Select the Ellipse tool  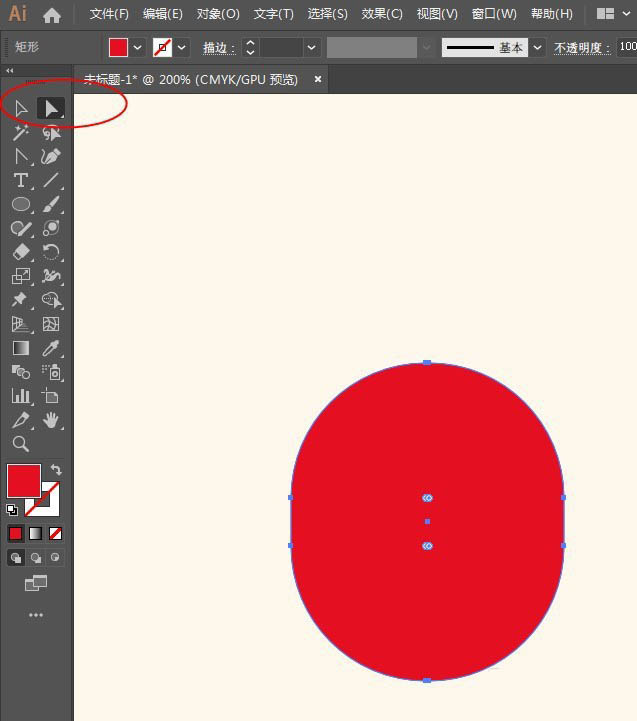pyautogui.click(x=21, y=204)
